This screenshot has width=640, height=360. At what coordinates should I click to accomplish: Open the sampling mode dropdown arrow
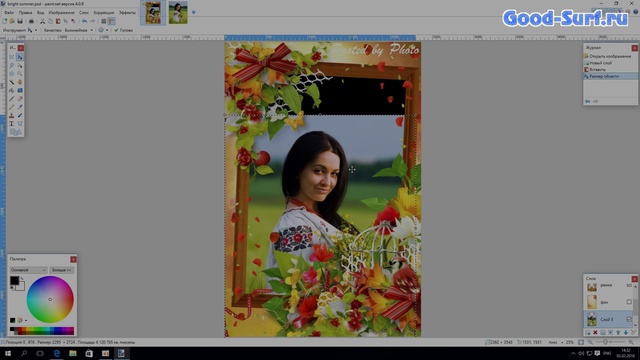coord(107,30)
